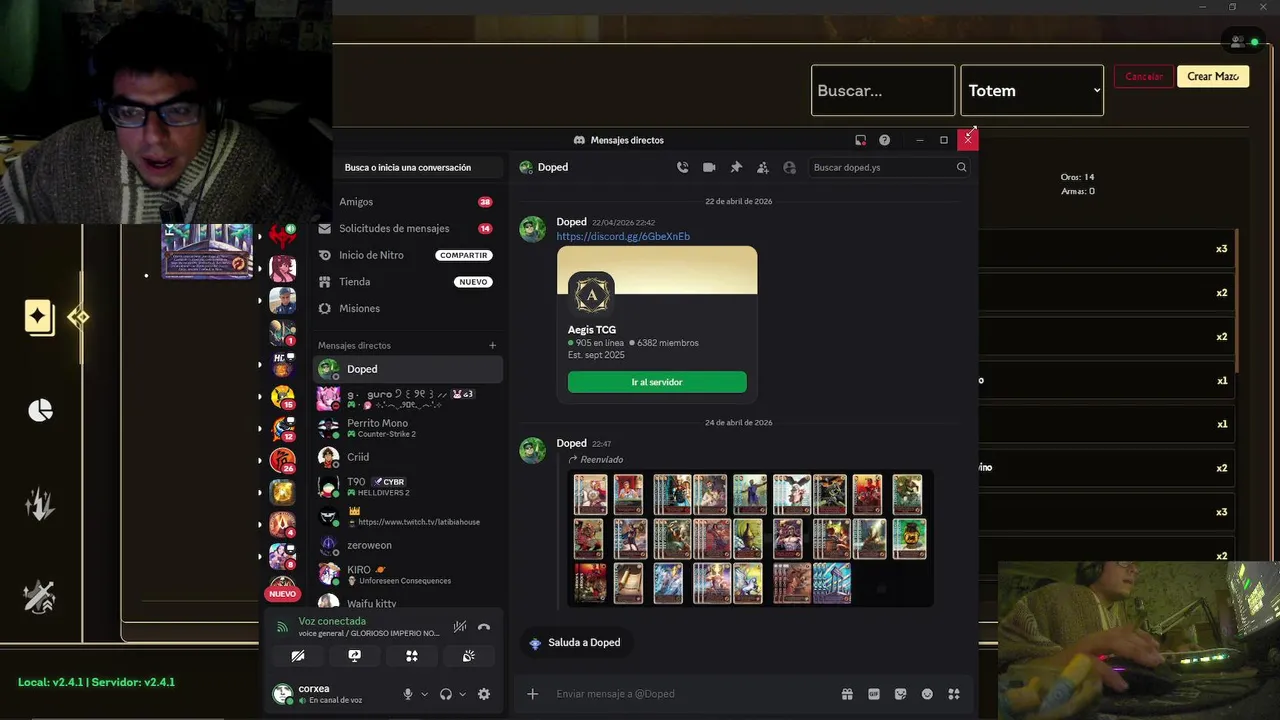This screenshot has height=720, width=1280.
Task: Open the discord.gg/6GbeXnEb invite link
Action: 623,236
